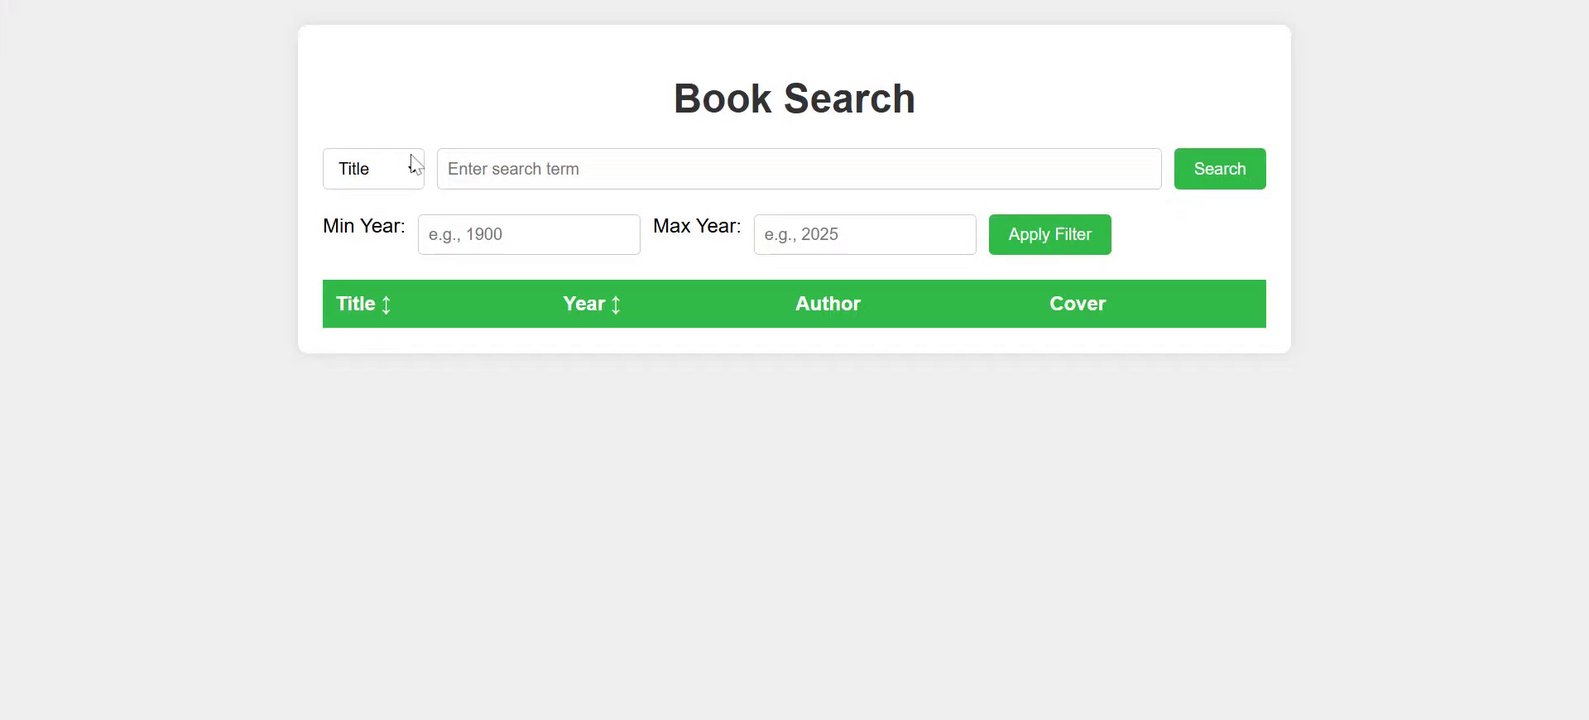Select the Author column header

827,304
